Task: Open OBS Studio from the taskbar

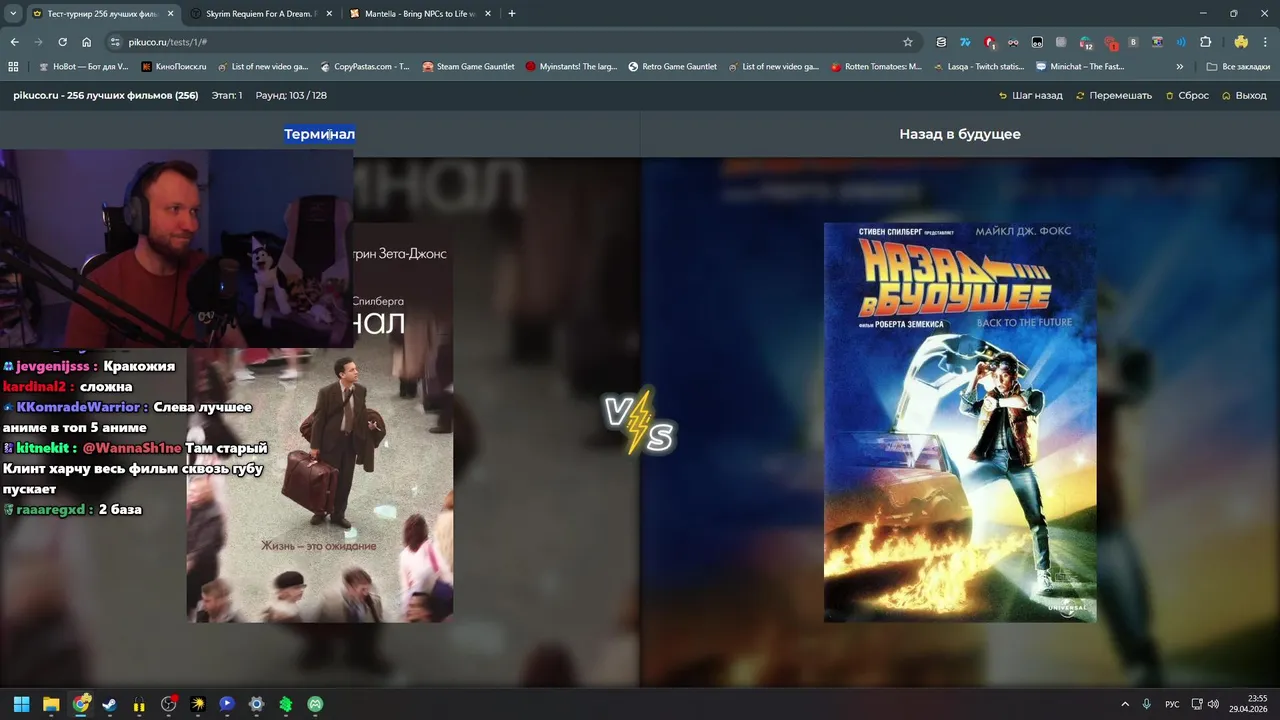Action: 168,704
